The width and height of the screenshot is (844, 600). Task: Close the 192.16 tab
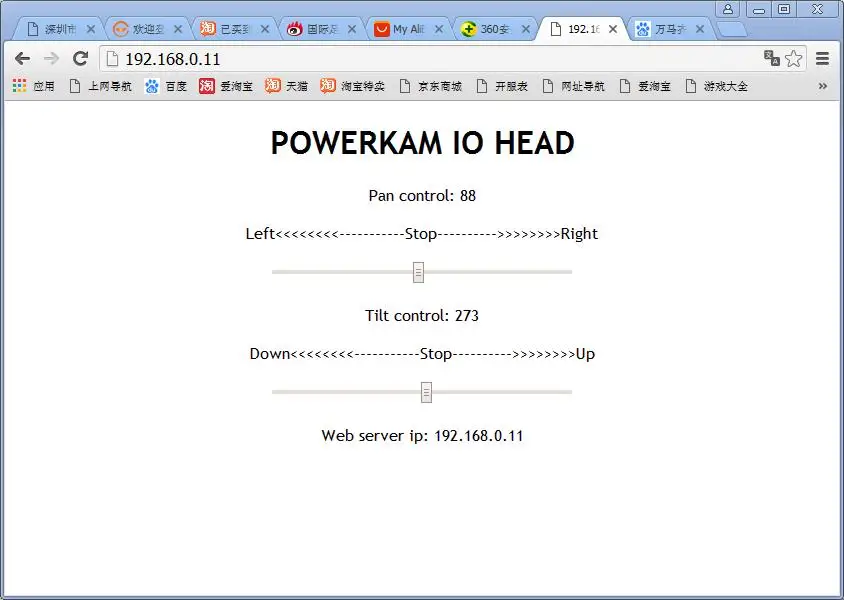613,29
